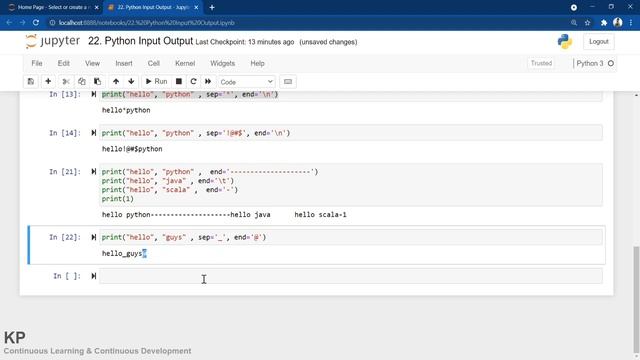Click the Last Checkpoint 13 minutes ago text
This screenshot has width=640, height=360.
coord(244,42)
